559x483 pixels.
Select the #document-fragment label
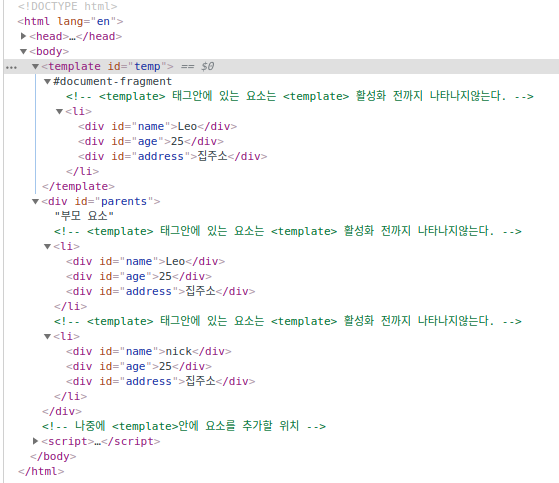coord(113,81)
